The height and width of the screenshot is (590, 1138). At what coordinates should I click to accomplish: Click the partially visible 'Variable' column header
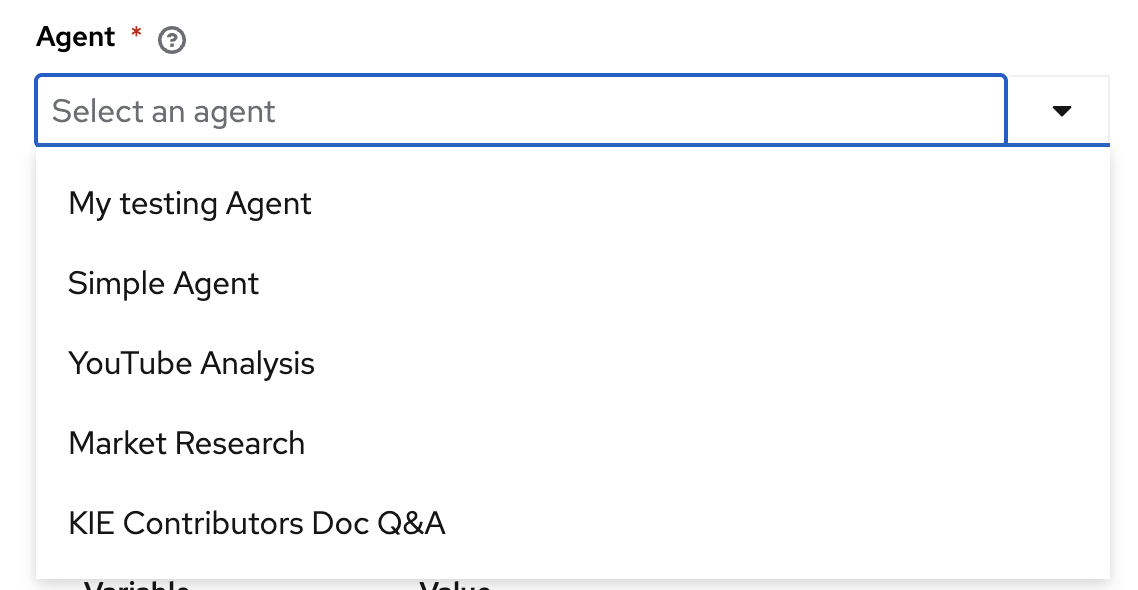pos(137,584)
